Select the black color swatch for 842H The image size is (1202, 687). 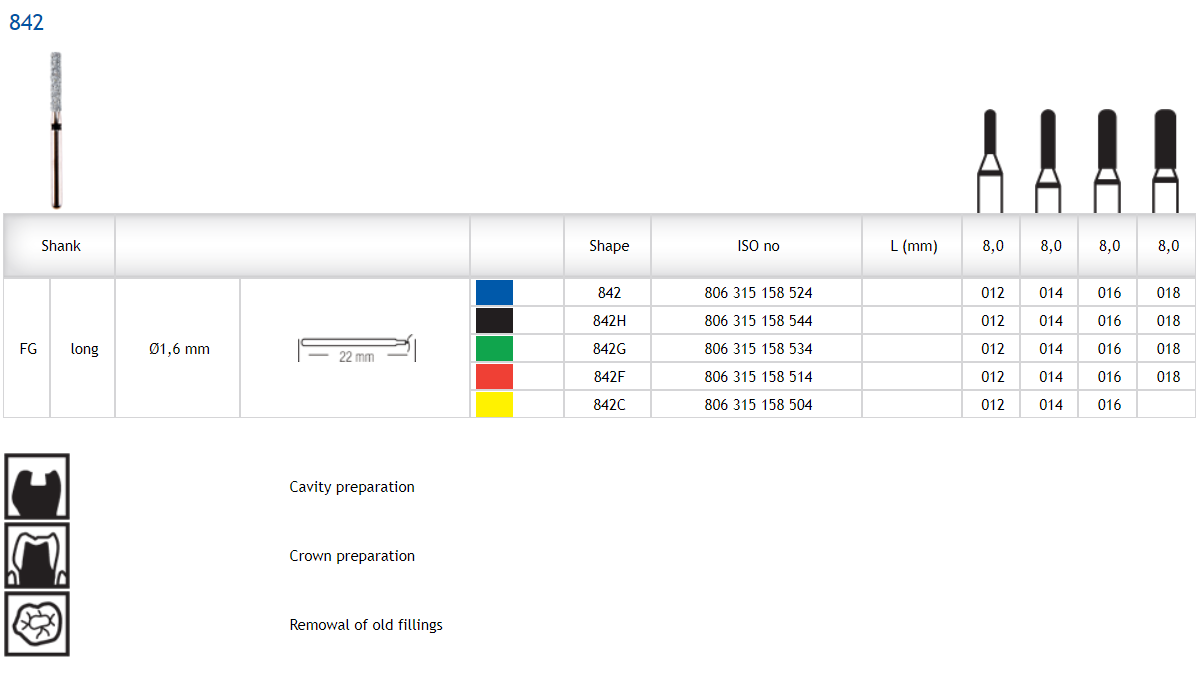(494, 321)
